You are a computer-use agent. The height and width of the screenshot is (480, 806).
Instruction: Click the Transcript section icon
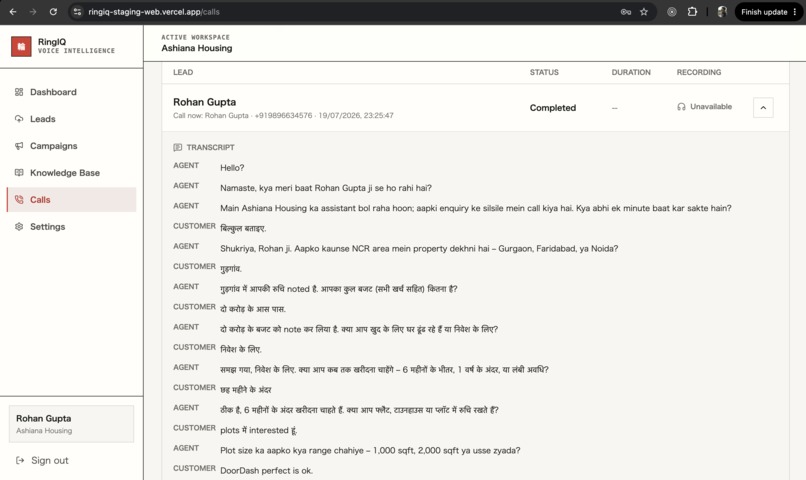[177, 147]
